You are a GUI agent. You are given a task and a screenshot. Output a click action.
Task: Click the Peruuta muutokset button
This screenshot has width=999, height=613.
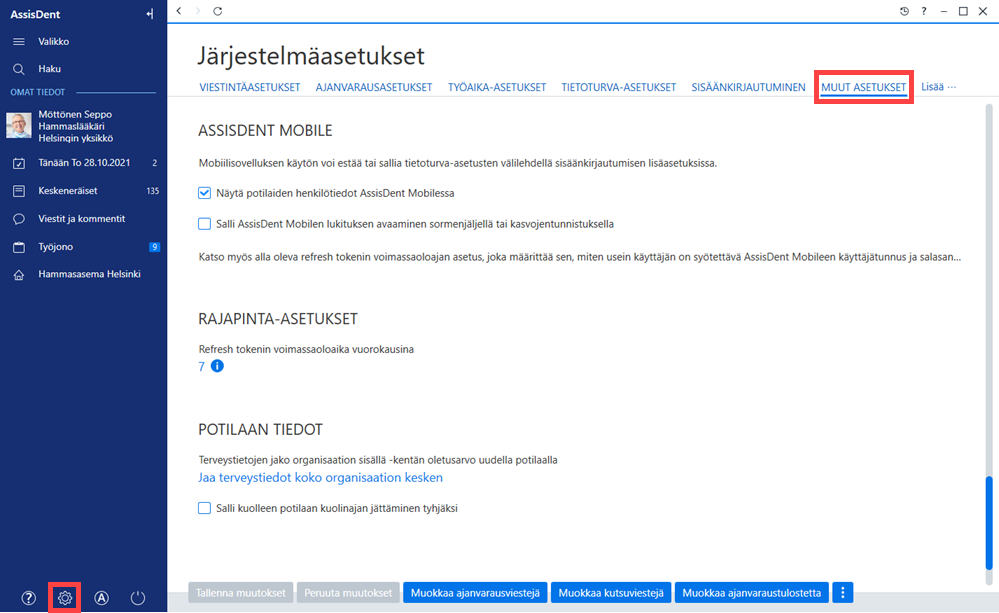[348, 593]
